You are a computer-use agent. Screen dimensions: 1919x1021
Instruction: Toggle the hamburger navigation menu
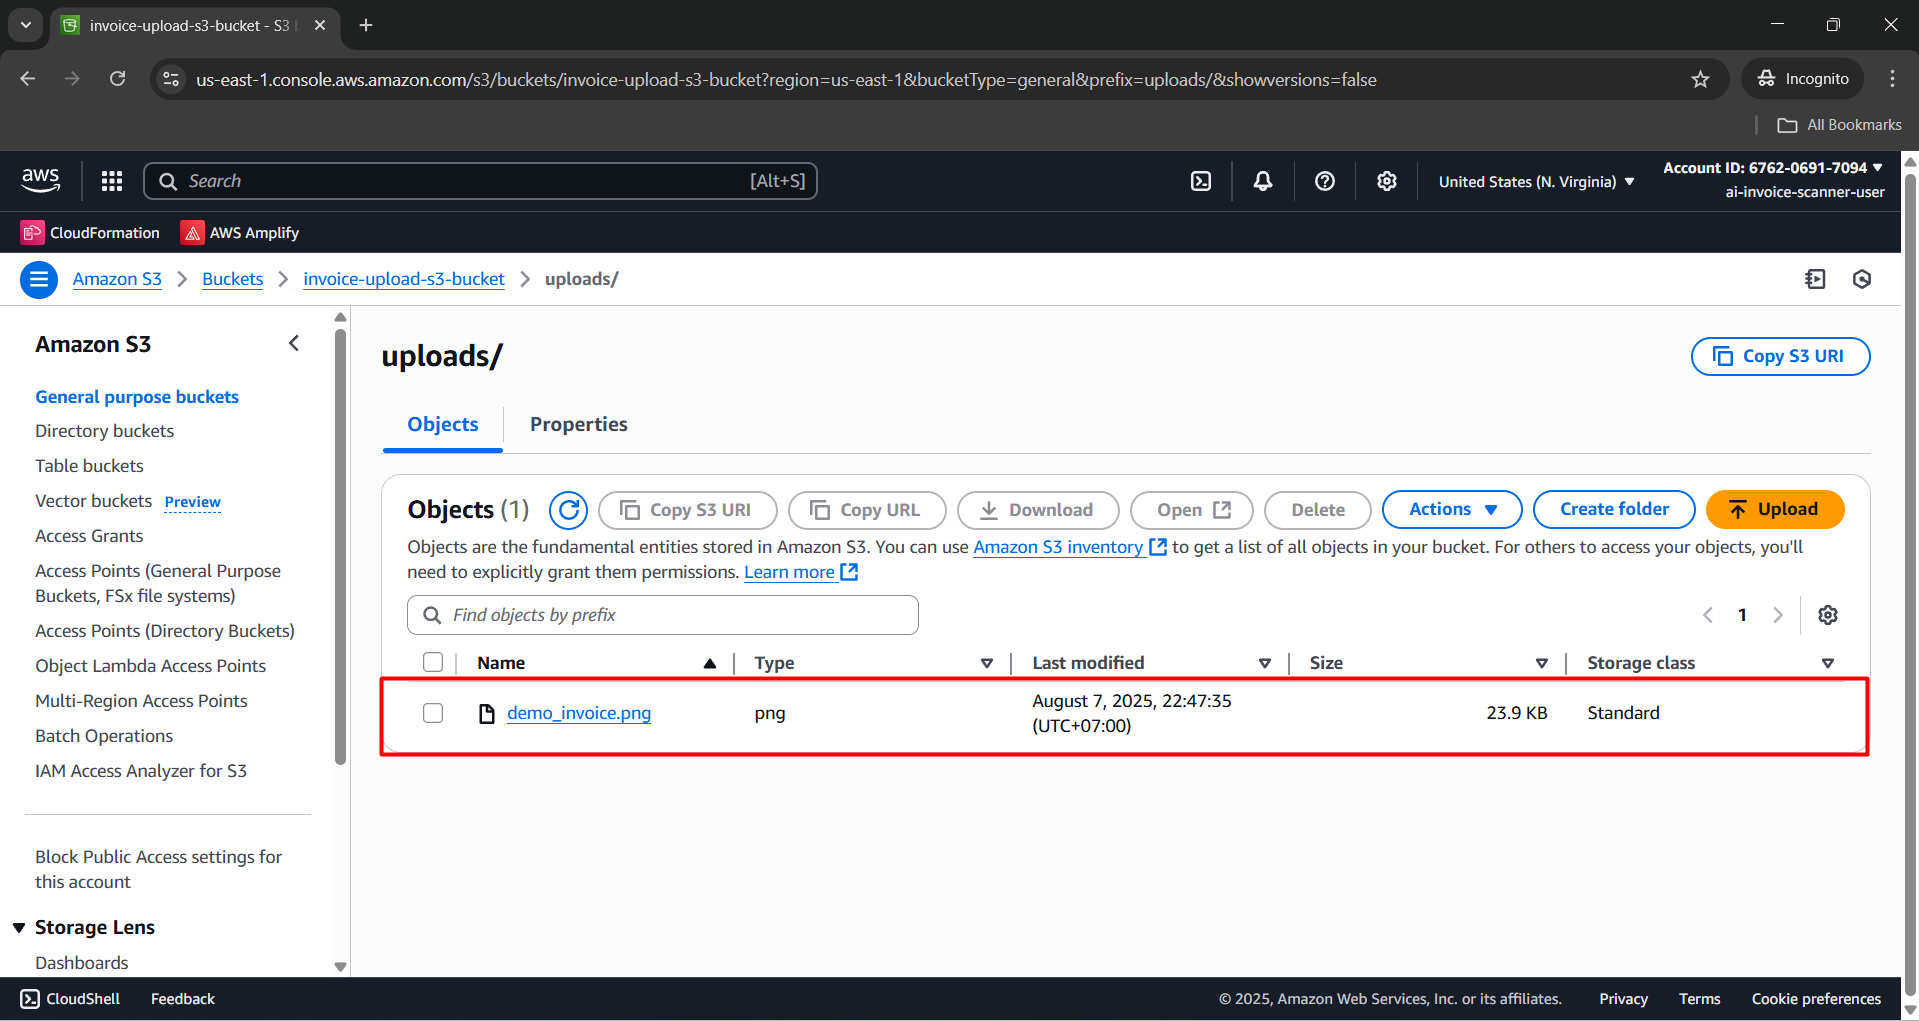click(39, 279)
